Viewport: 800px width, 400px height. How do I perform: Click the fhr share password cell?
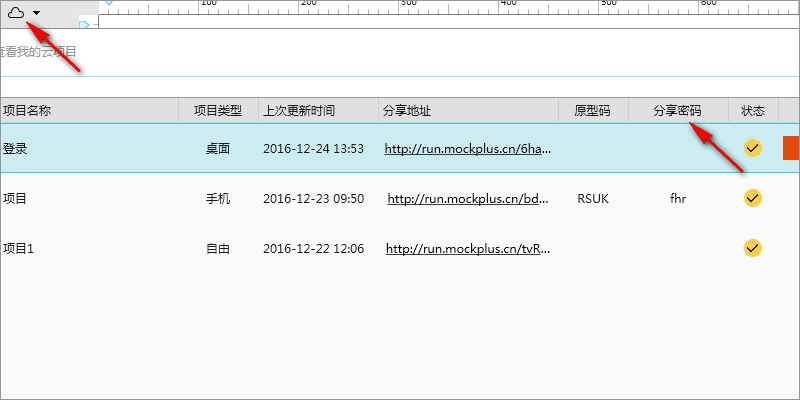[678, 198]
